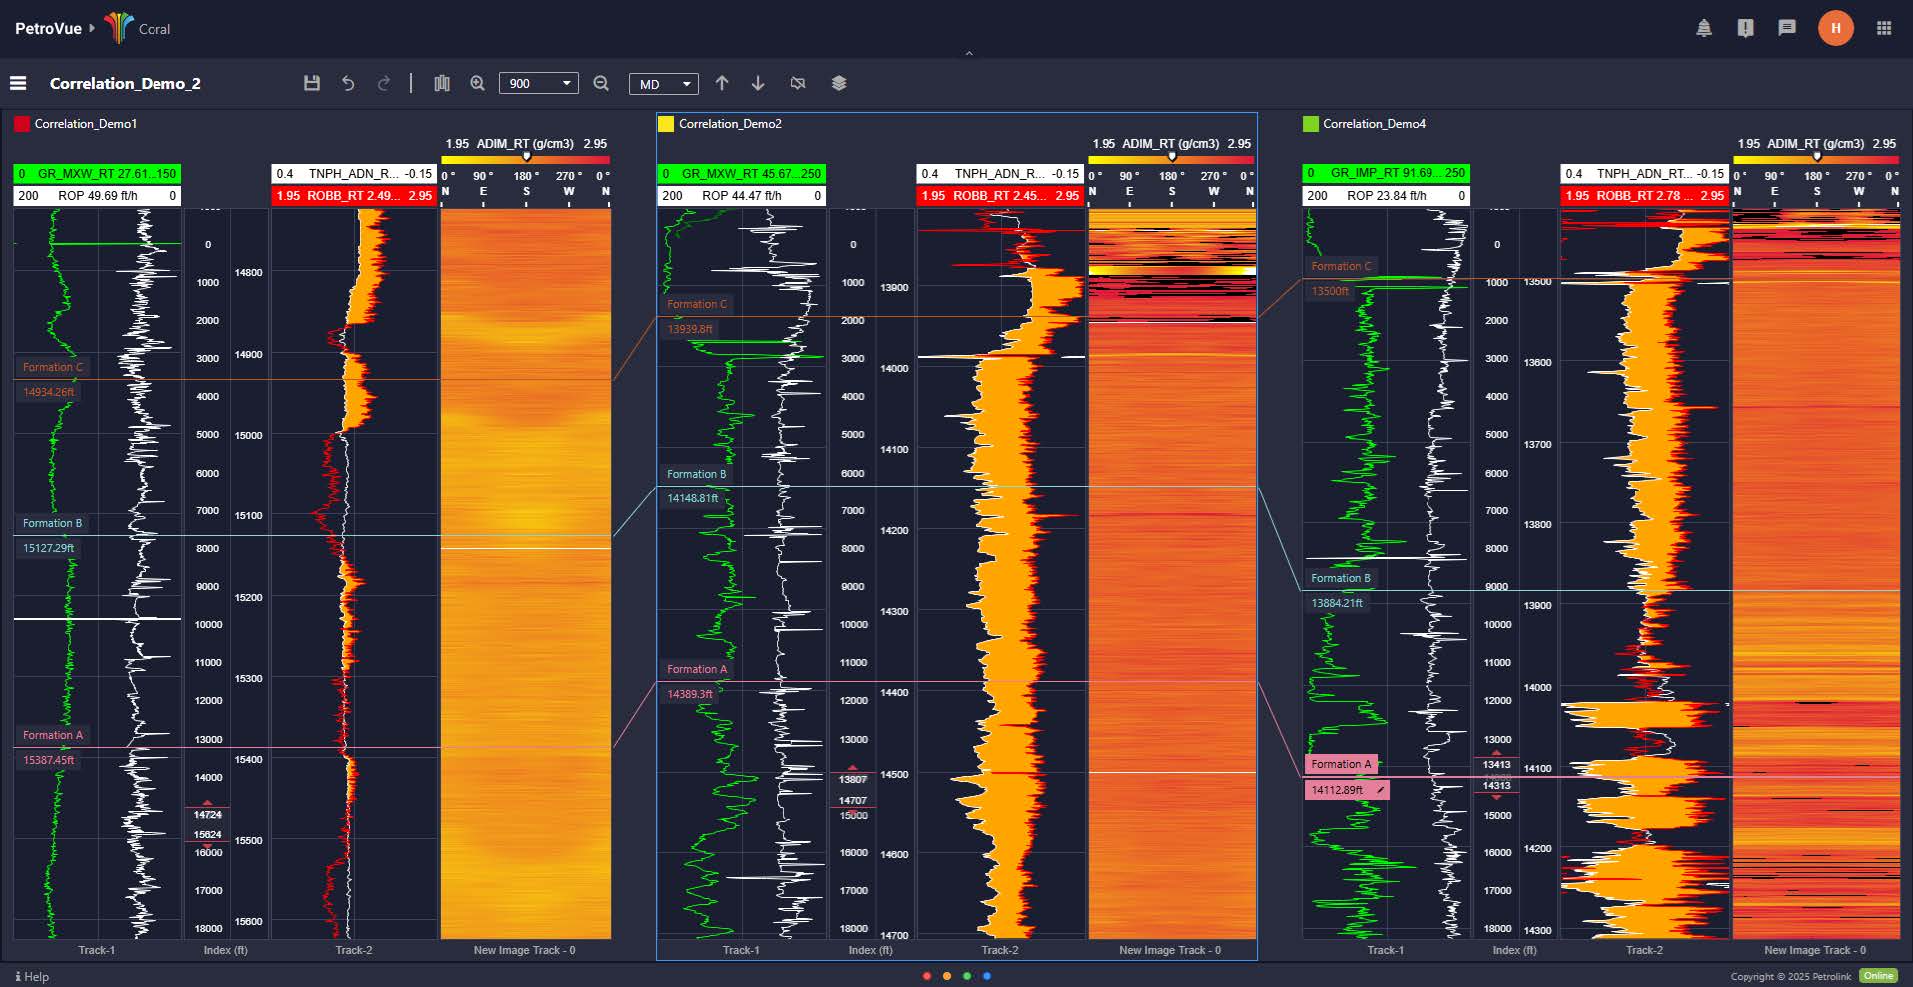Open the notifications bell
1913x987 pixels.
[1704, 28]
